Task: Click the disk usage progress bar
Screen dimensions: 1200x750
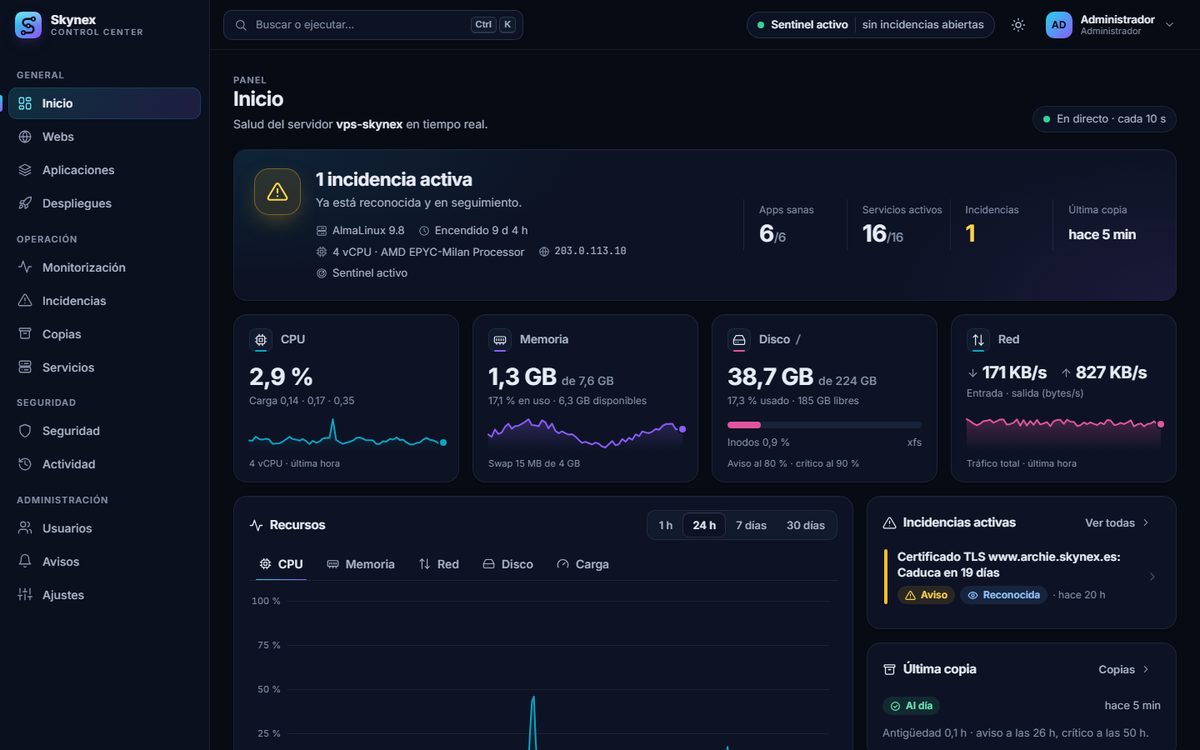Action: (825, 425)
